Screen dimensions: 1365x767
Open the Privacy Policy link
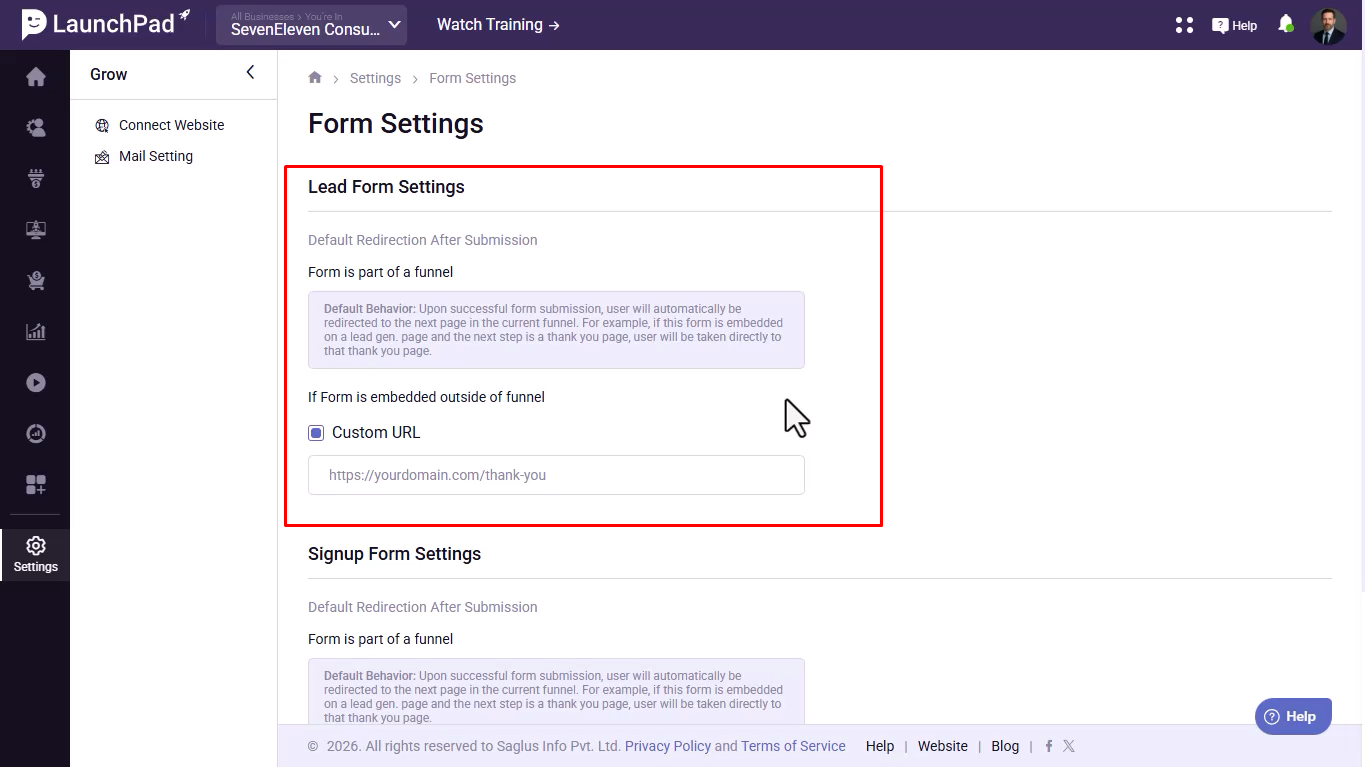668,746
